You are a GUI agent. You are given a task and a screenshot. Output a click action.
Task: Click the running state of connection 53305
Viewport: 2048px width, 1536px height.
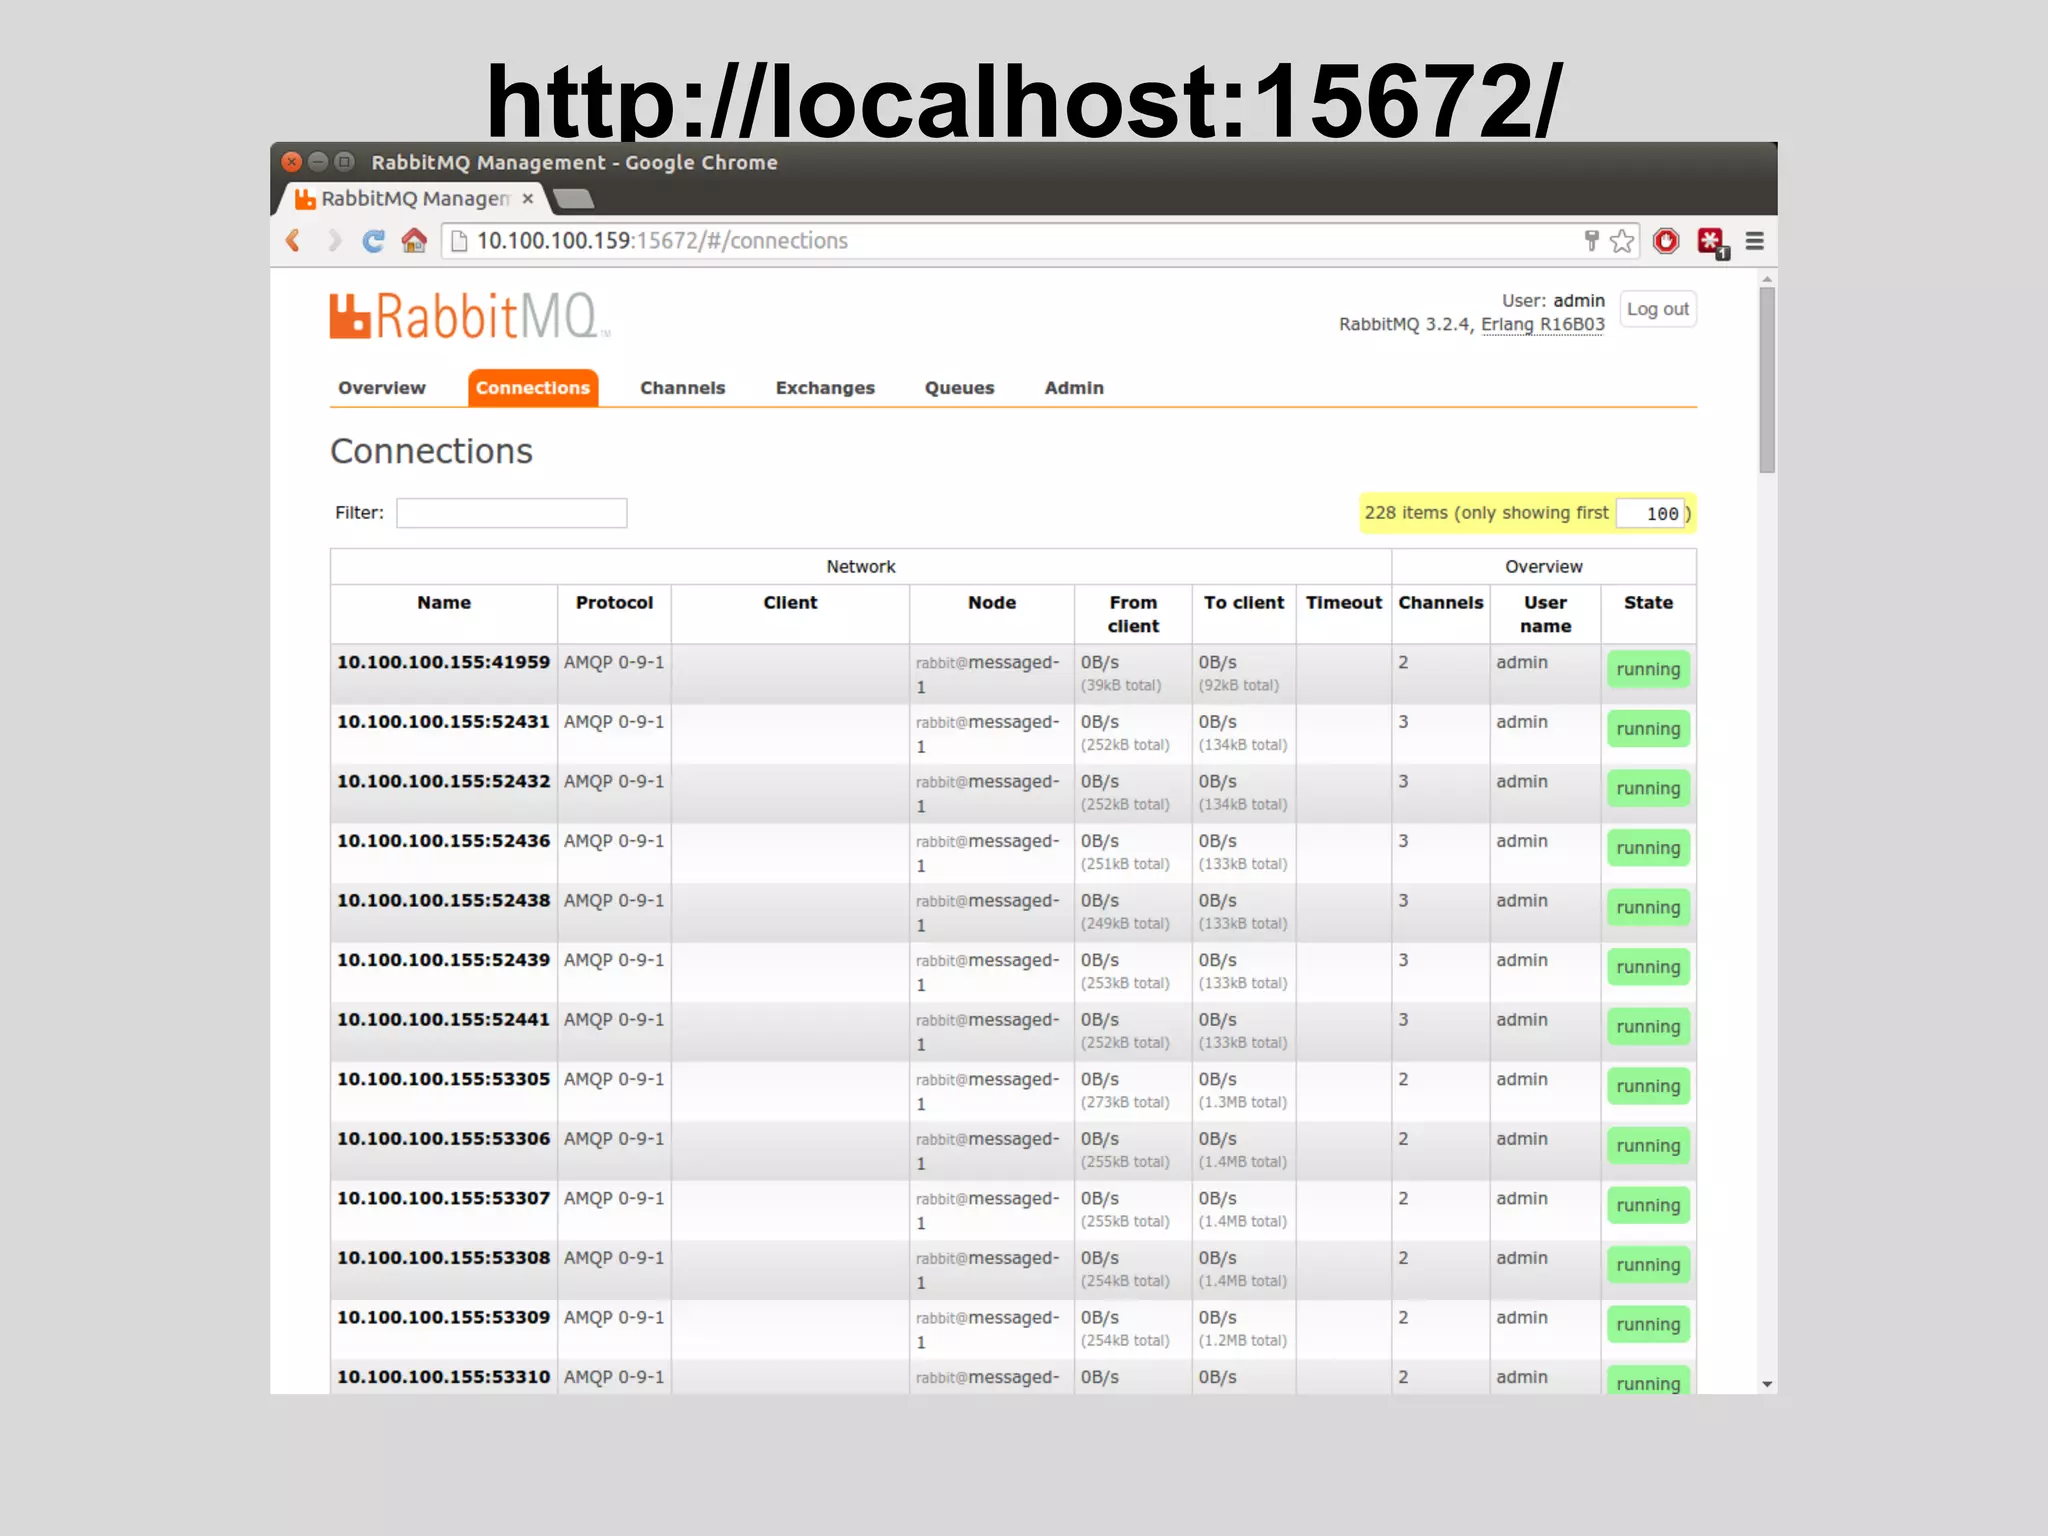pyautogui.click(x=1648, y=1087)
